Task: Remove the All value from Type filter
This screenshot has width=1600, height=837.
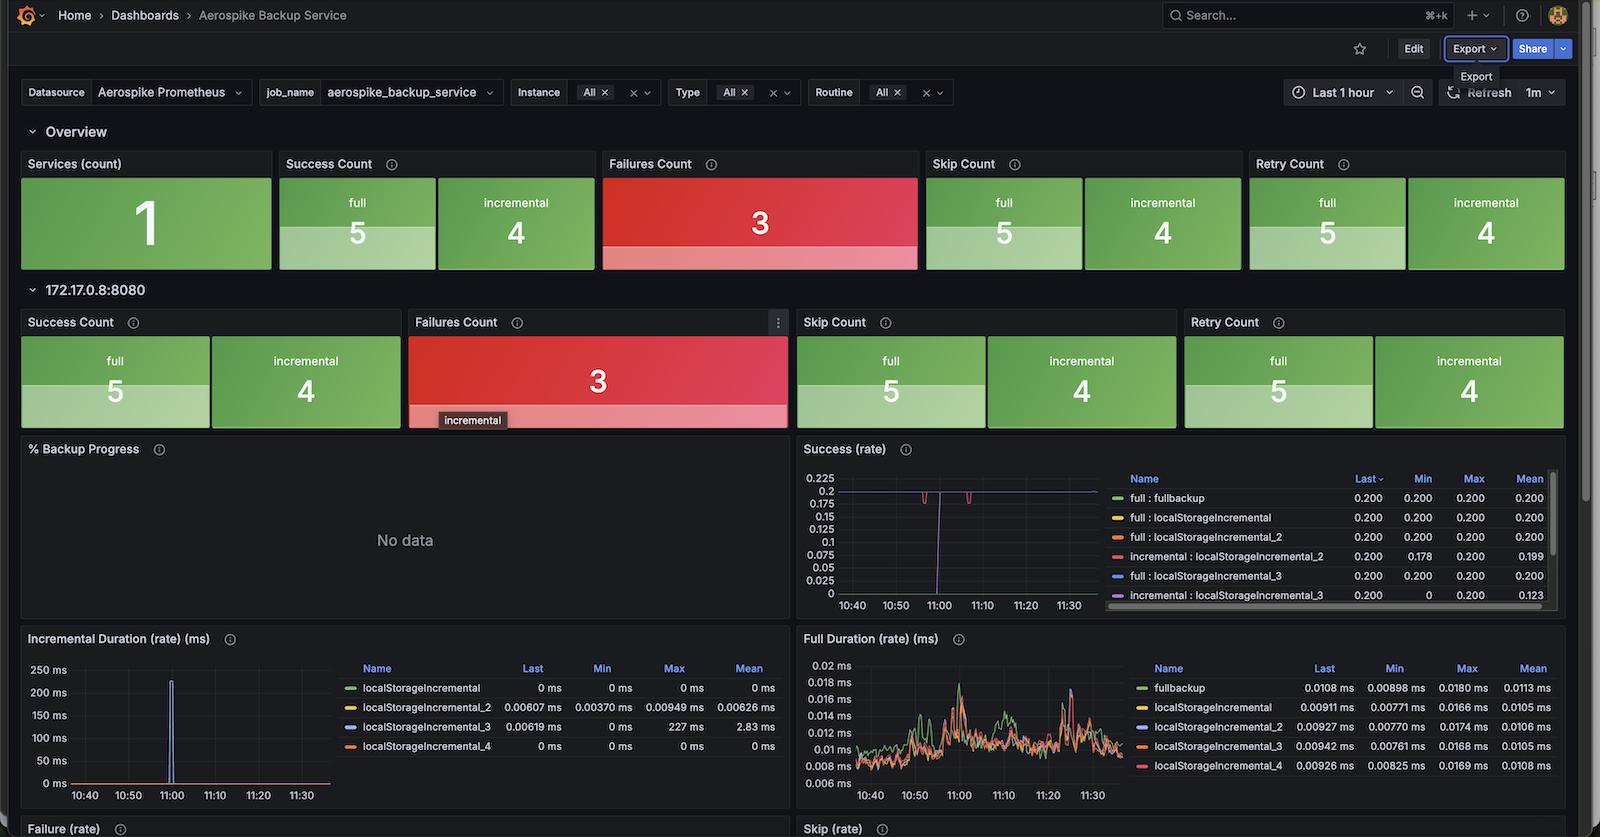Action: [745, 93]
